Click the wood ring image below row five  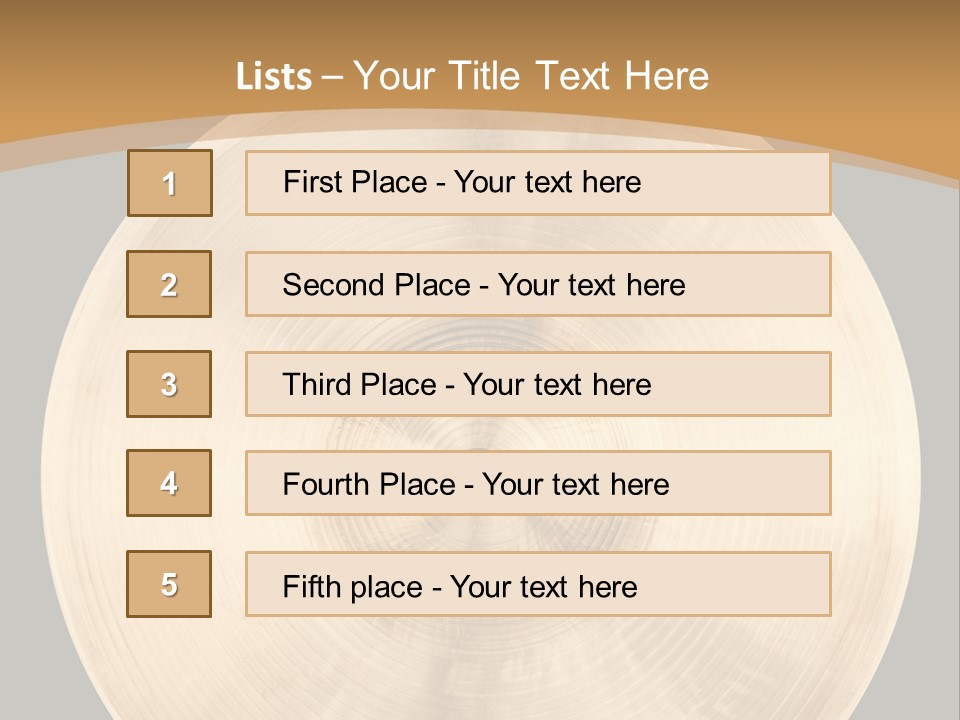click(480, 665)
